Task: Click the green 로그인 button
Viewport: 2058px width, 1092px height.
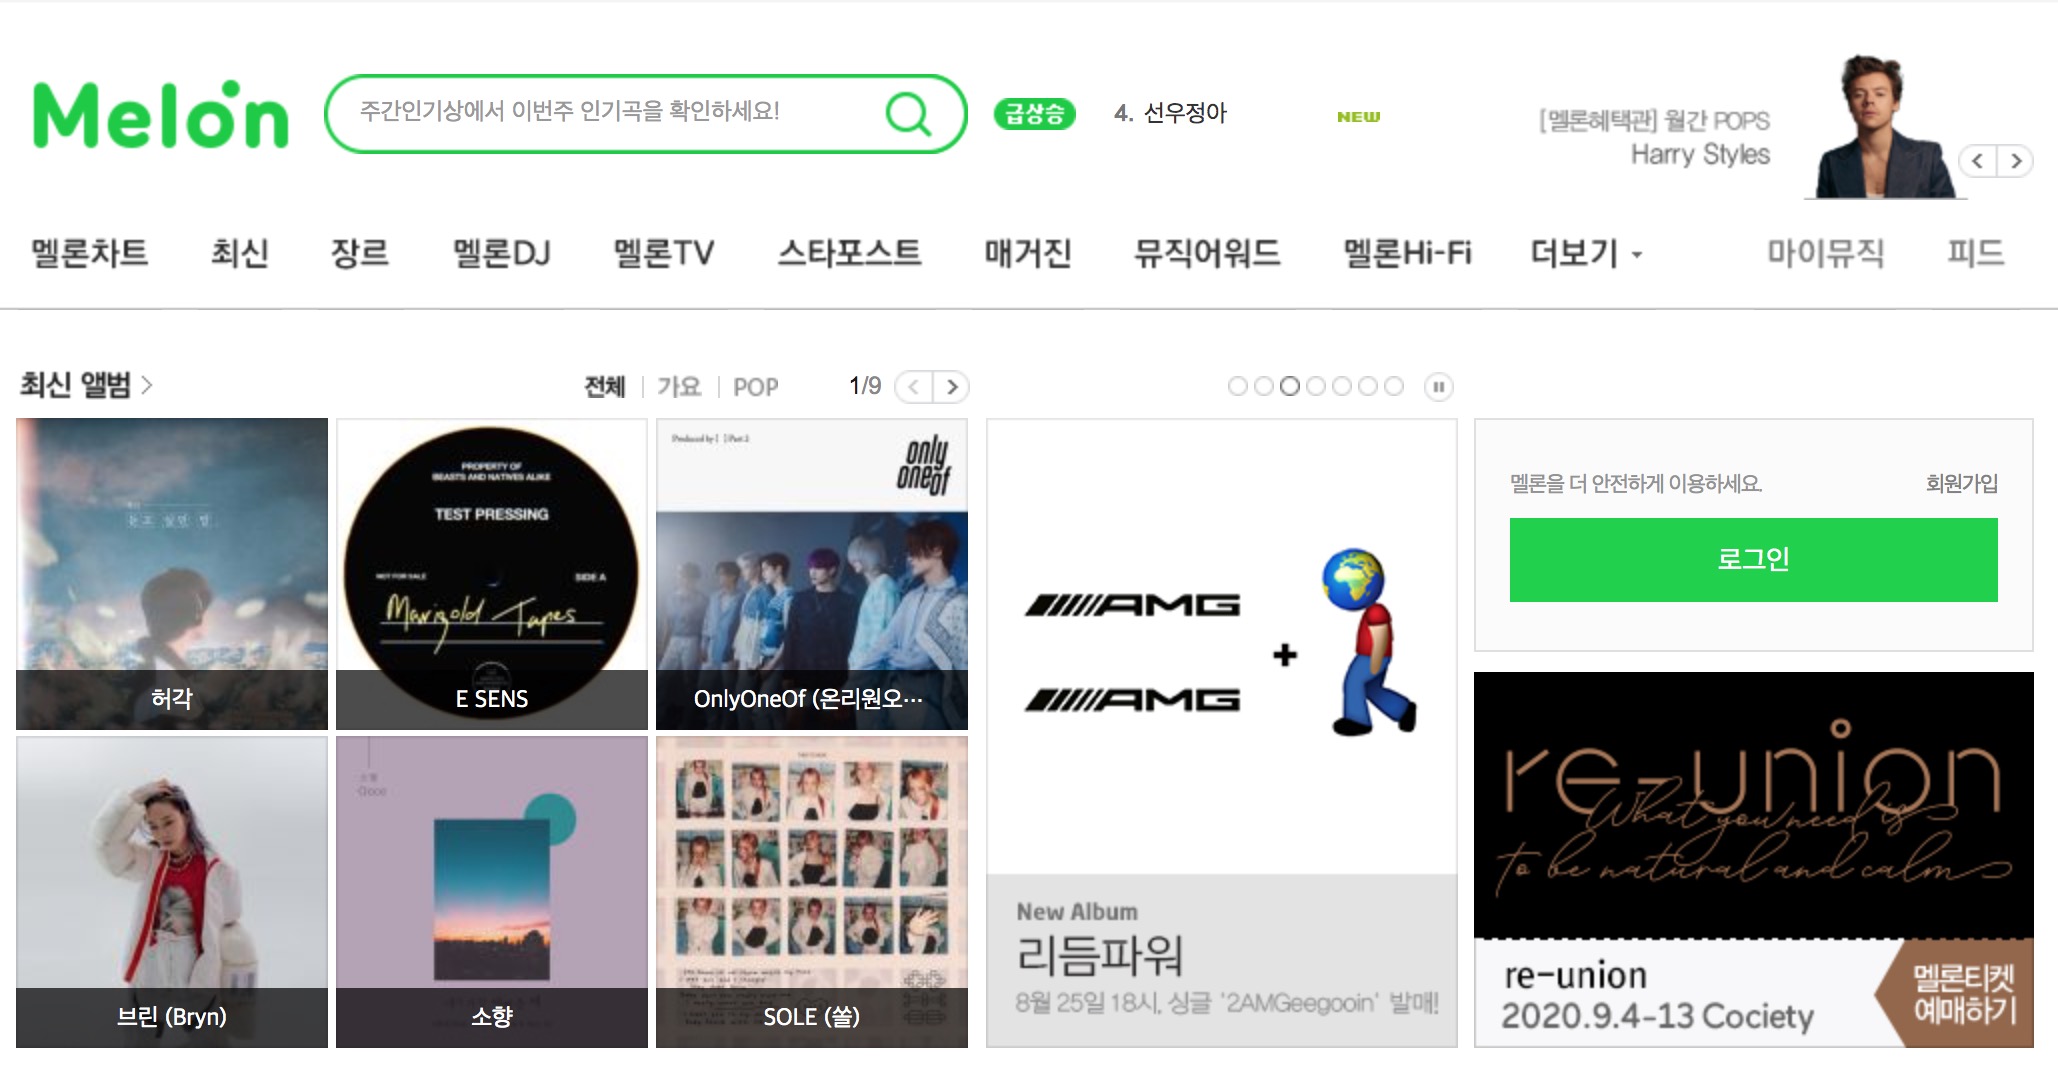Action: [1753, 560]
